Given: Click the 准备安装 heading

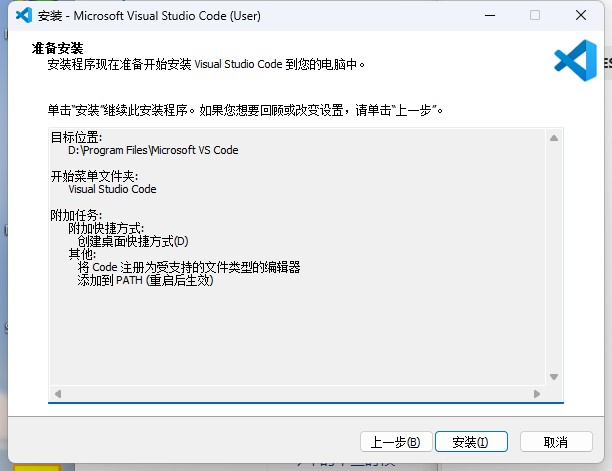Looking at the screenshot, I should pyautogui.click(x=57, y=48).
